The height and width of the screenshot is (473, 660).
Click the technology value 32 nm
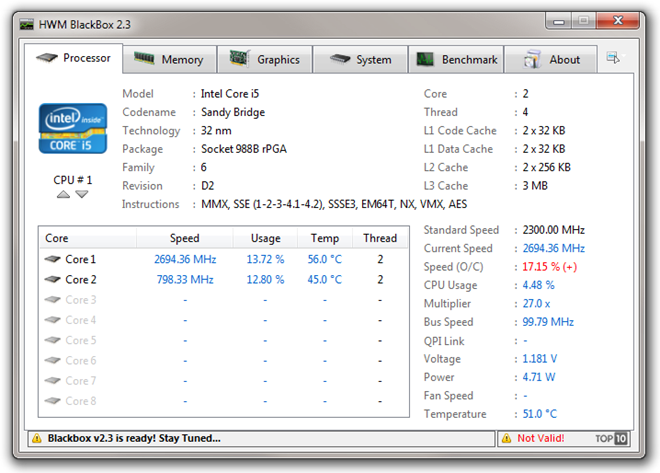point(216,130)
